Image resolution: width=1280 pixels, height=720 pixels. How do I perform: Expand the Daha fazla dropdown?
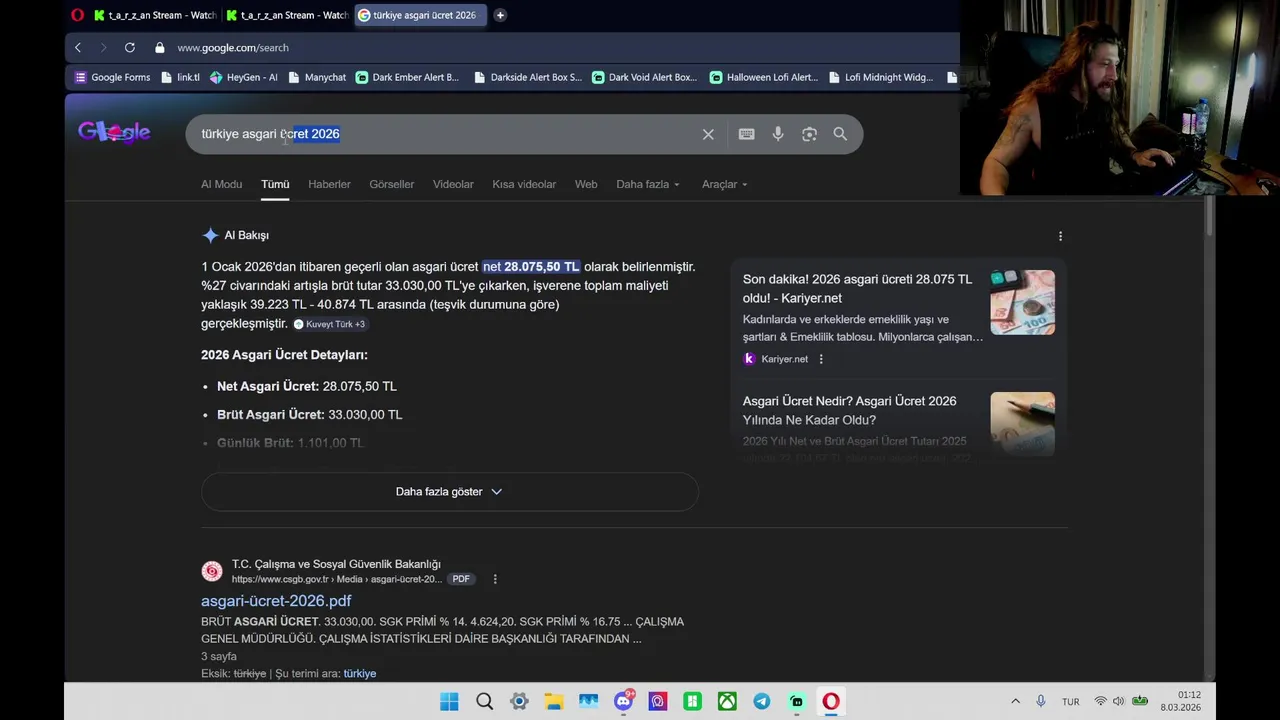648,184
